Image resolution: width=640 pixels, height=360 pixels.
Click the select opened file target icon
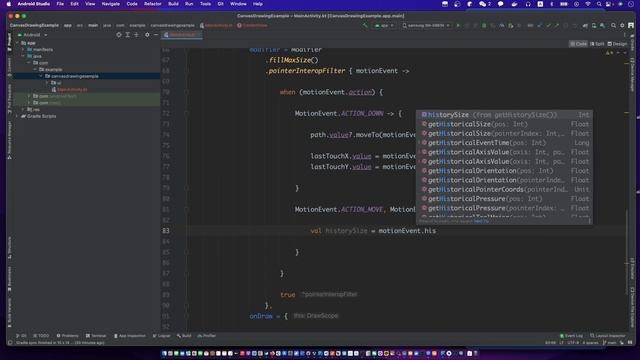pyautogui.click(x=119, y=35)
